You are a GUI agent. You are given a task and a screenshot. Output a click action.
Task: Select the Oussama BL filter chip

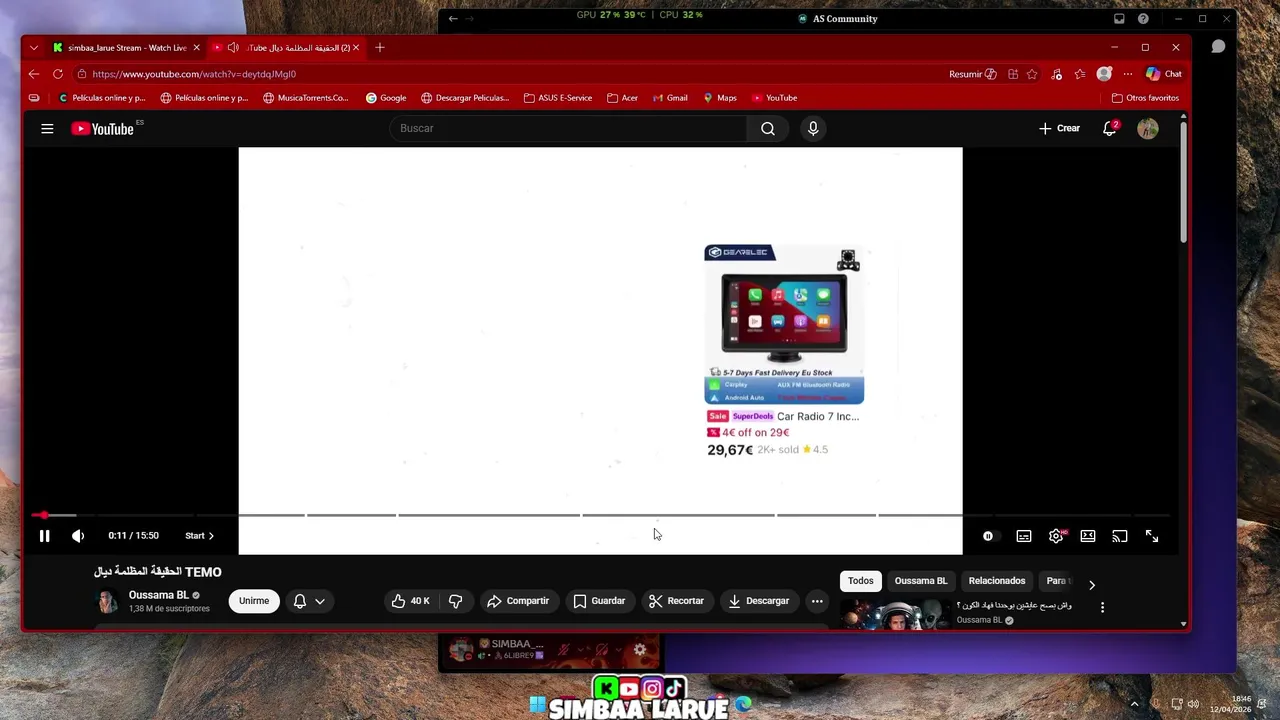(x=921, y=581)
